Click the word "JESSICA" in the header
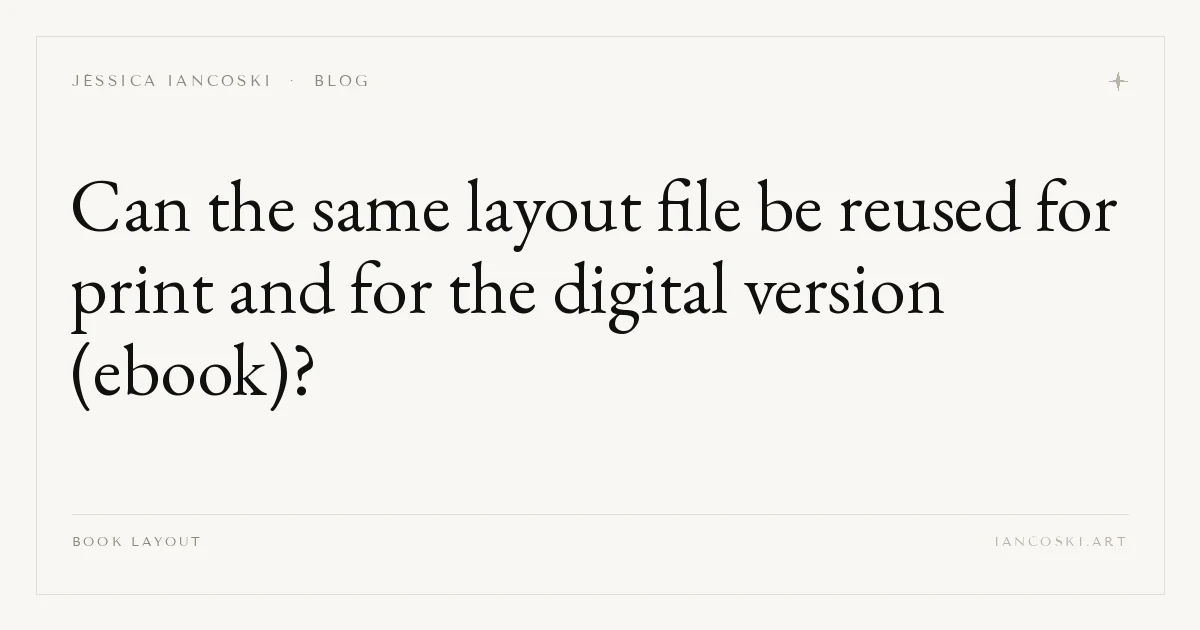This screenshot has width=1200, height=630. (x=114, y=81)
